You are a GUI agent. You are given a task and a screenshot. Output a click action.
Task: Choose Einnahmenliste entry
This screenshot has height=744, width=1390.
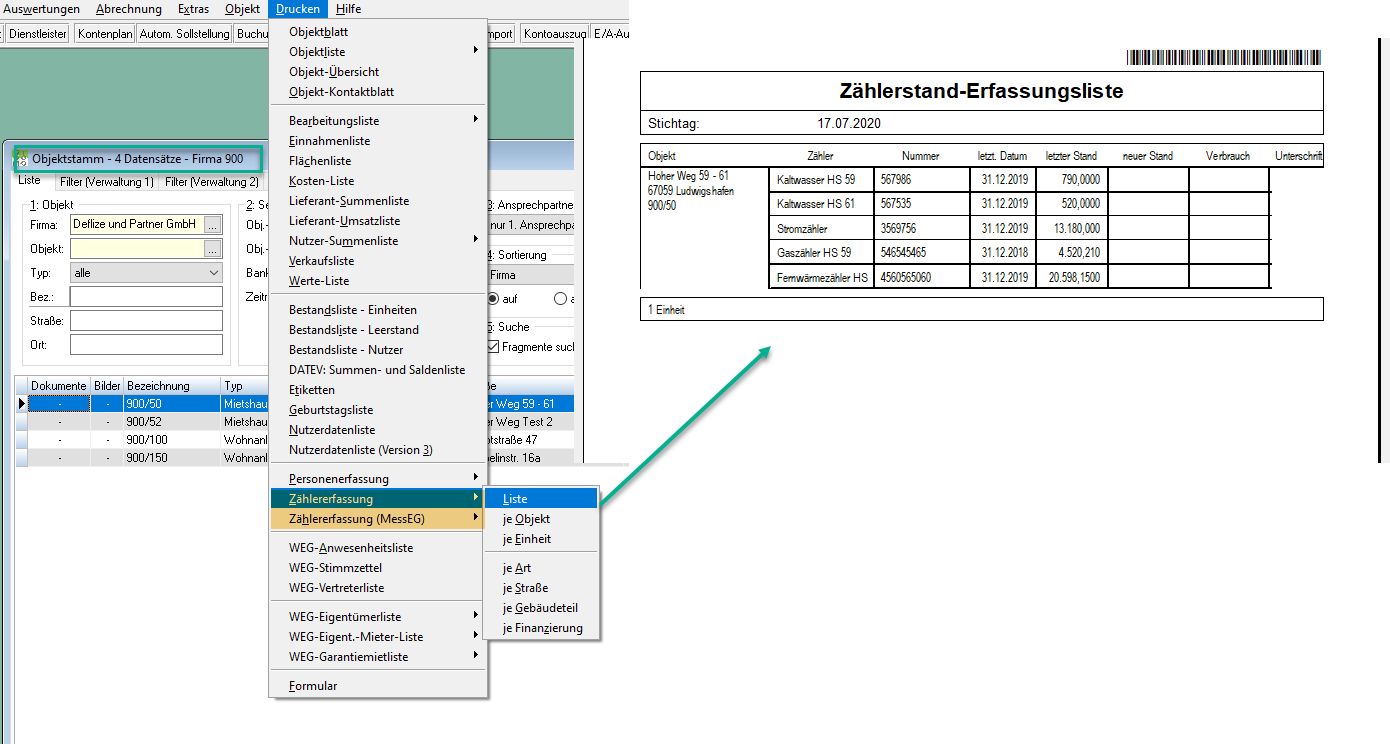point(378,141)
